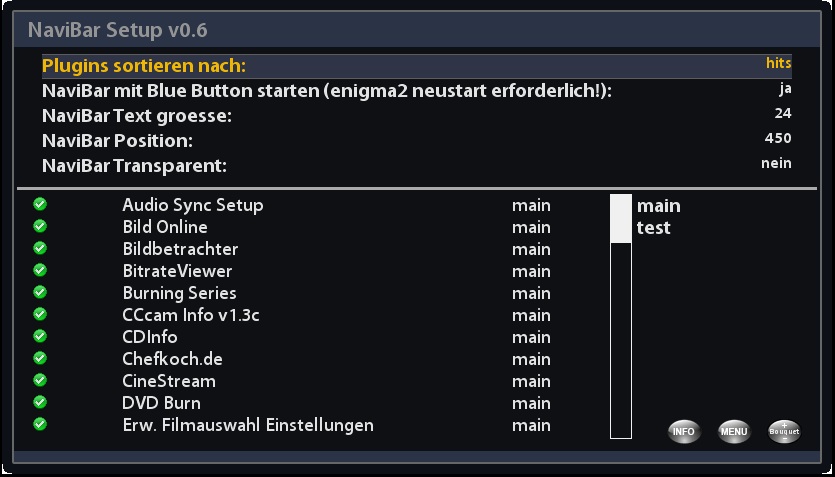Toggle the enabled check for Chefkoch.de

[x=40, y=358]
